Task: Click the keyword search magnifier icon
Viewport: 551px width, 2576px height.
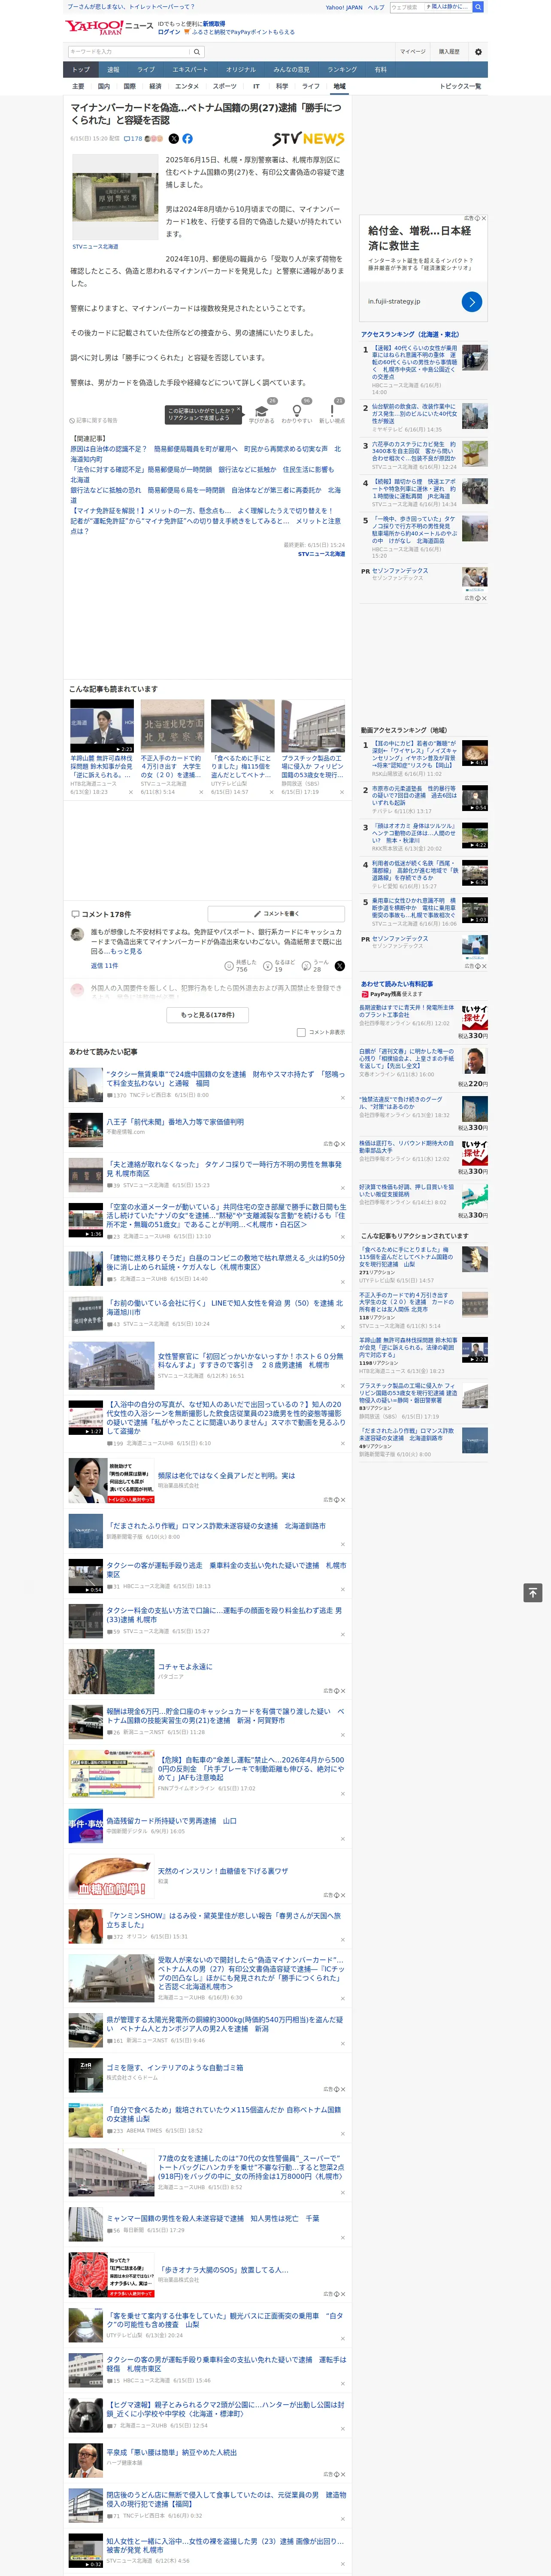Action: [197, 52]
